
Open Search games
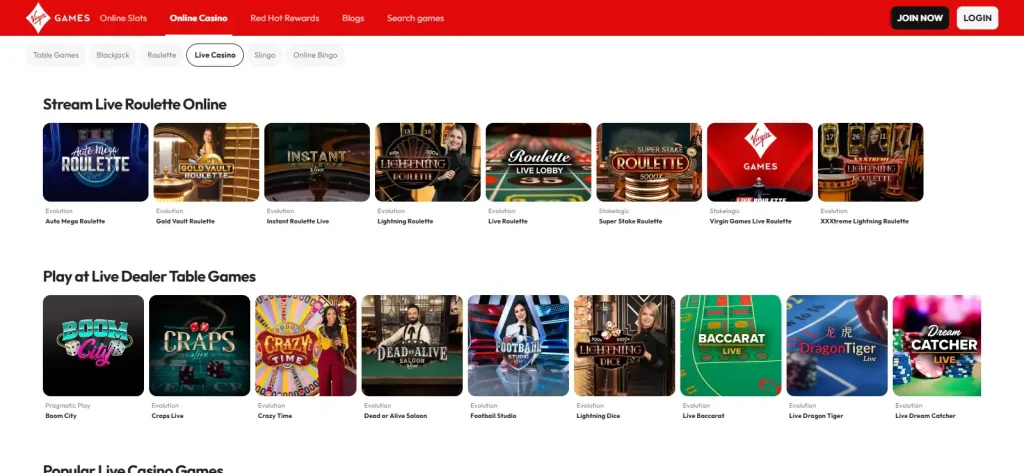tap(415, 18)
